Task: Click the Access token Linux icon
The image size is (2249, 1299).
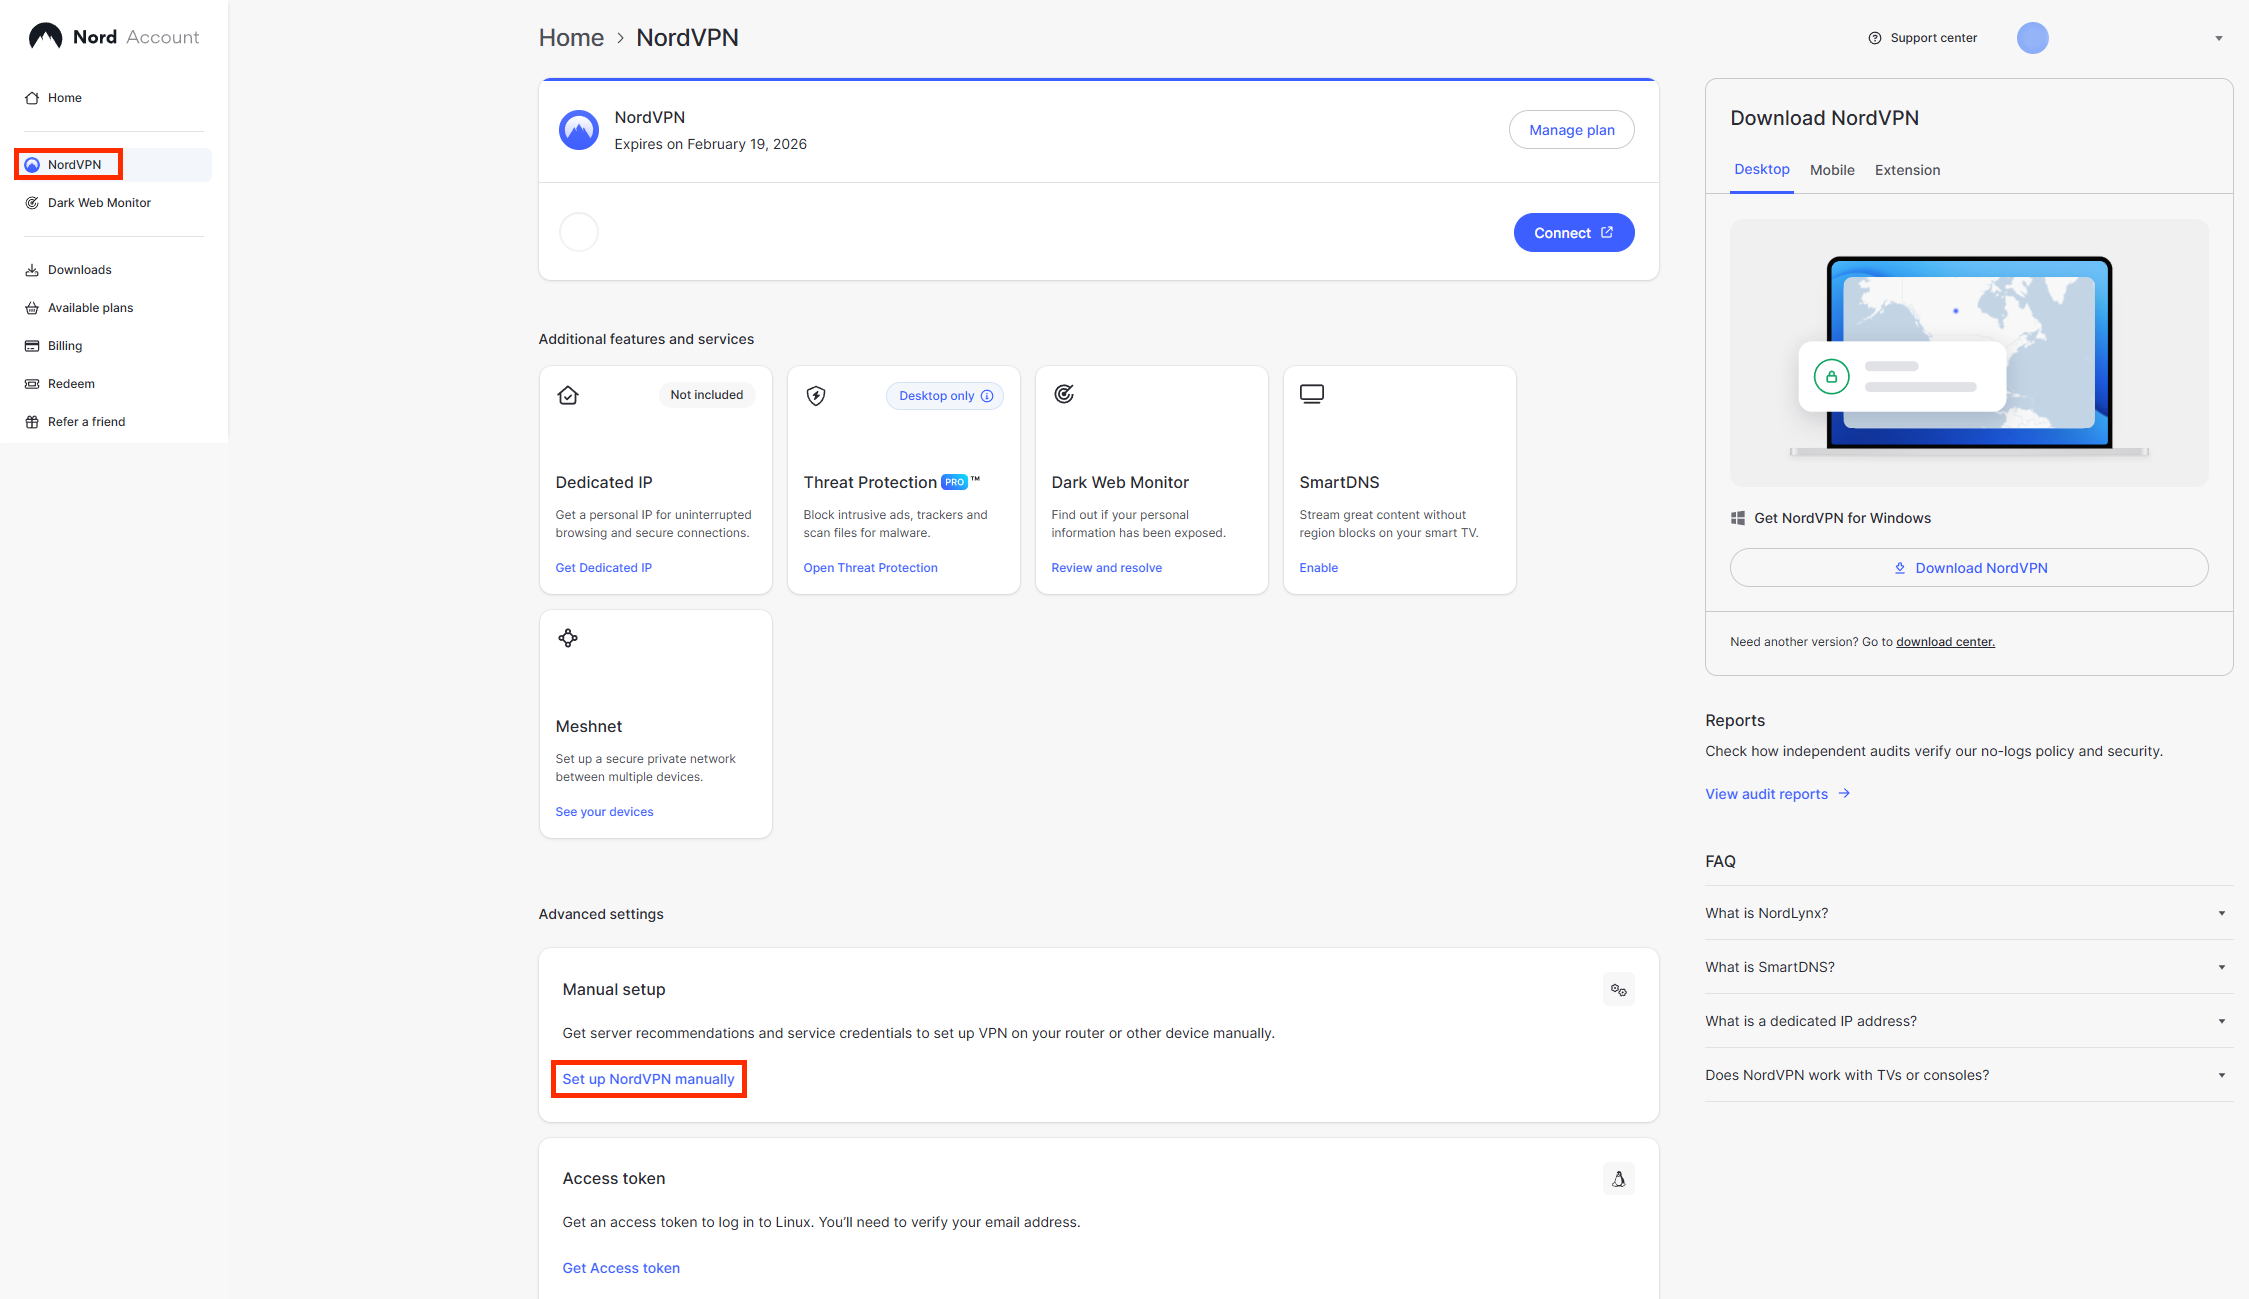Action: 1618,1179
